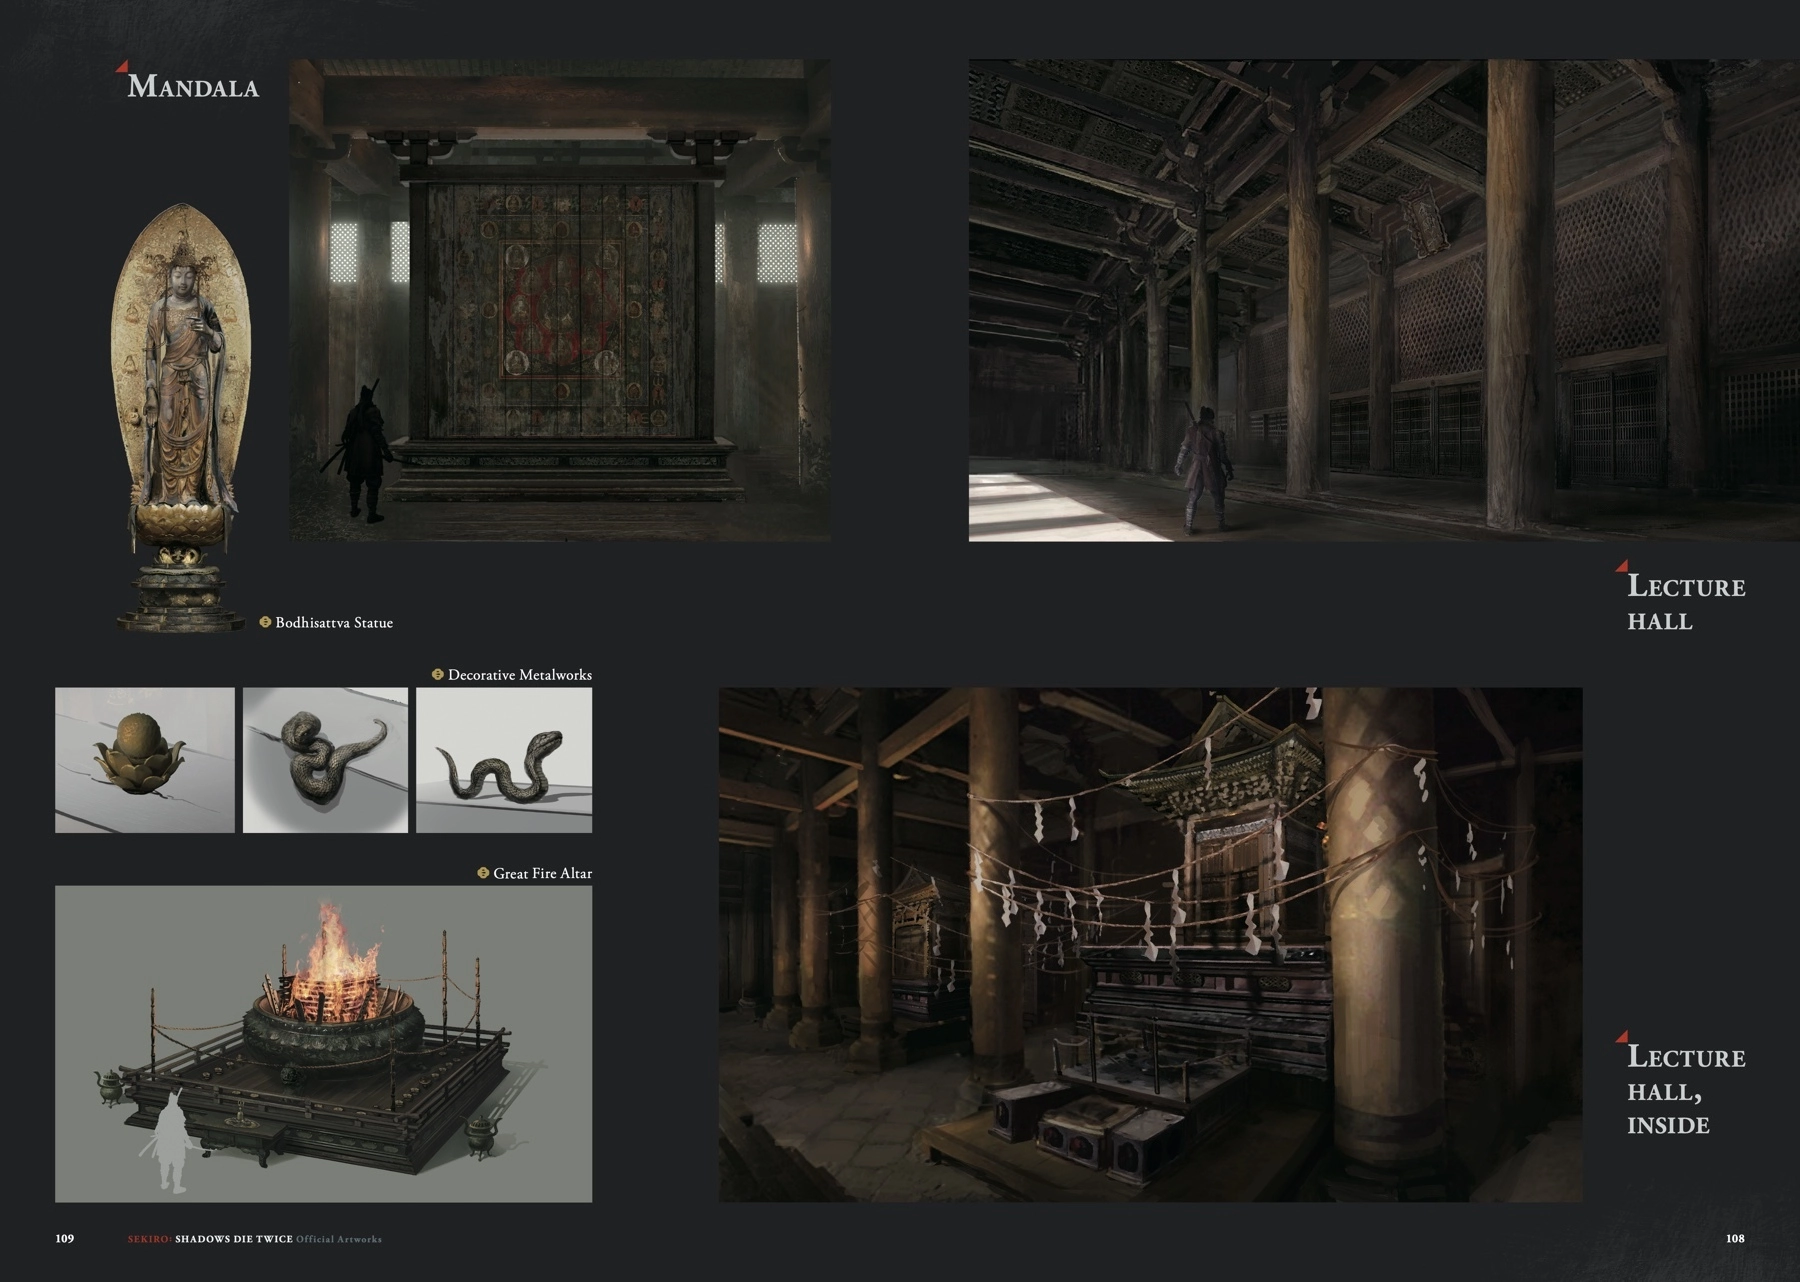Click bullet icon beside Bodhisattva Statue
The height and width of the screenshot is (1282, 1800).
(x=265, y=622)
